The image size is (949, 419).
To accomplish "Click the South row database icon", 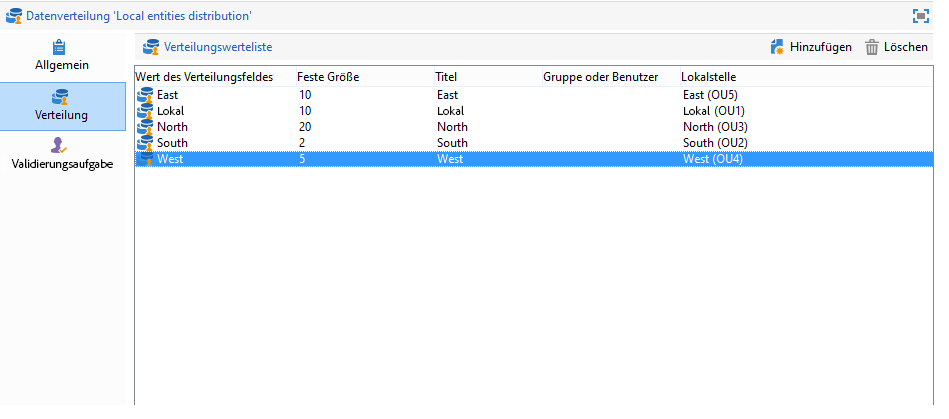I will [145, 143].
